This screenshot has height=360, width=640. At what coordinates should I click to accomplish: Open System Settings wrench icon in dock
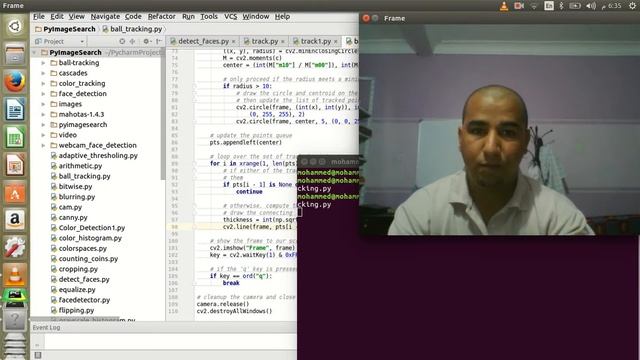(x=15, y=247)
